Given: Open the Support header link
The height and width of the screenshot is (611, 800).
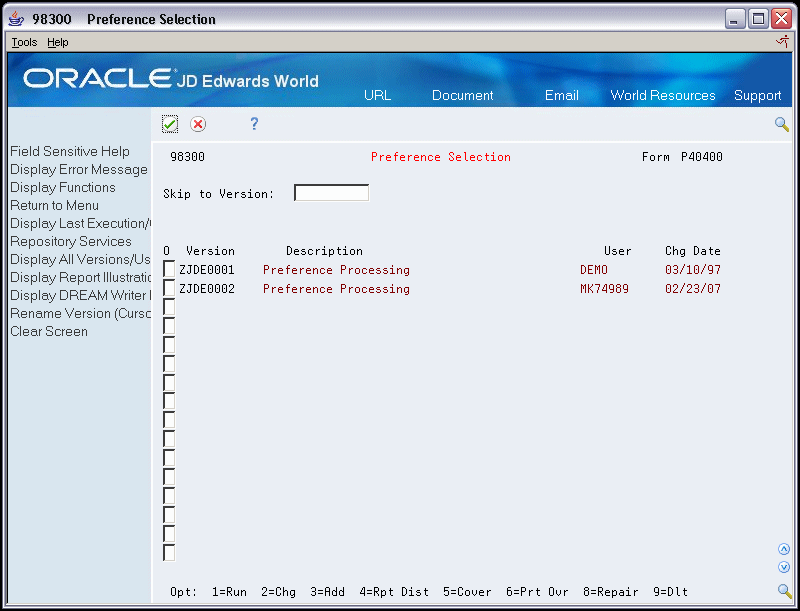Looking at the screenshot, I should click(758, 95).
